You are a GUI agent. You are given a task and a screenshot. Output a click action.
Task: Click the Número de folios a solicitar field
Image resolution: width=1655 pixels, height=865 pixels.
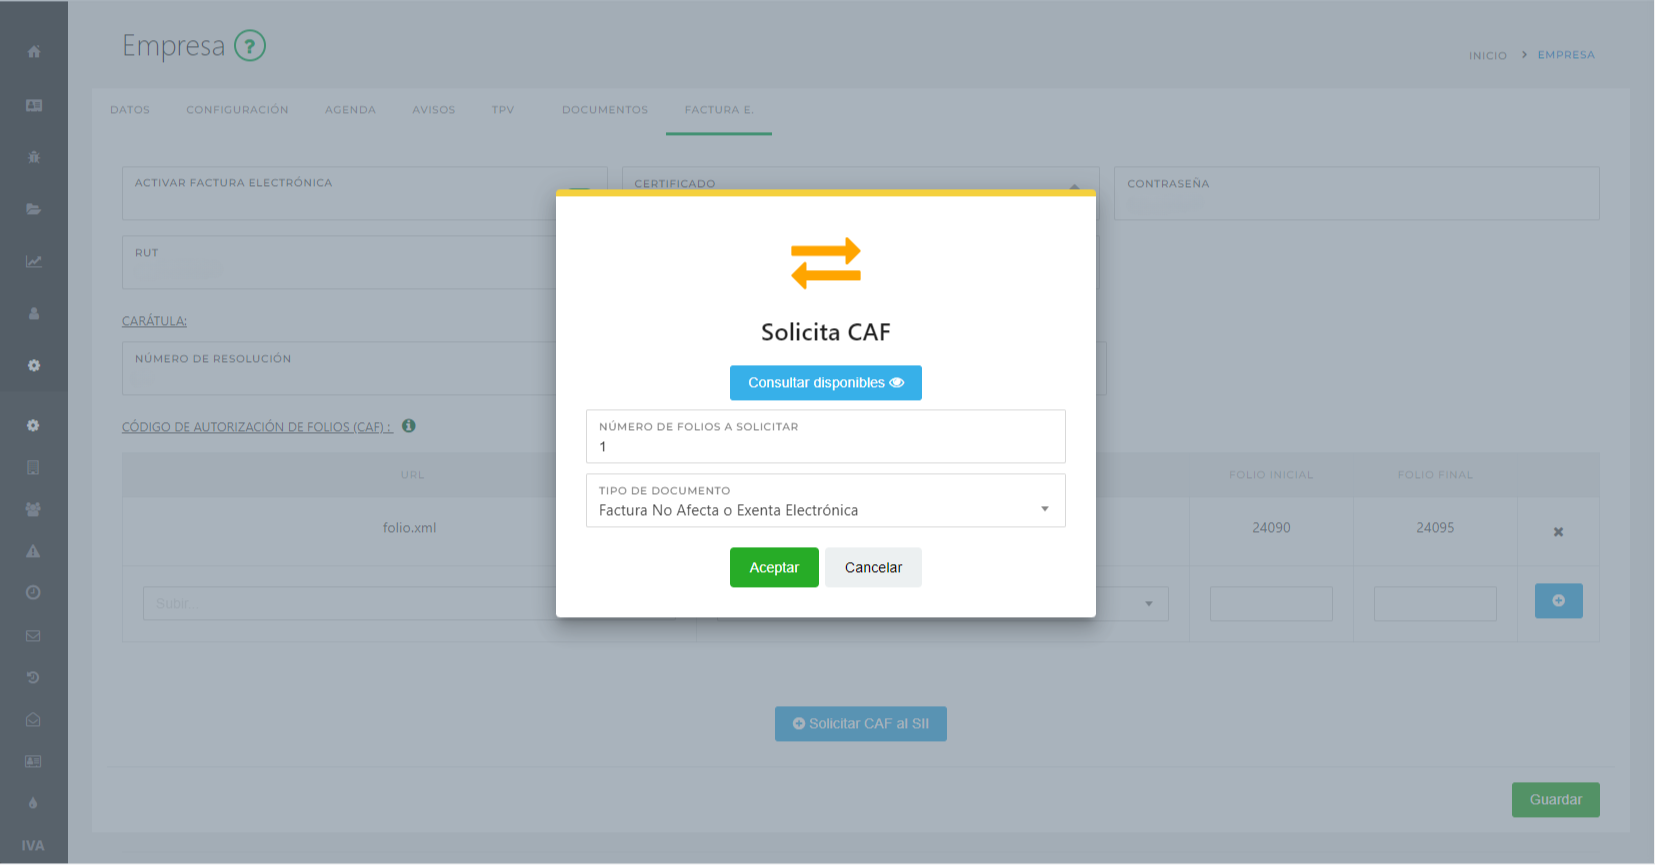click(x=826, y=437)
